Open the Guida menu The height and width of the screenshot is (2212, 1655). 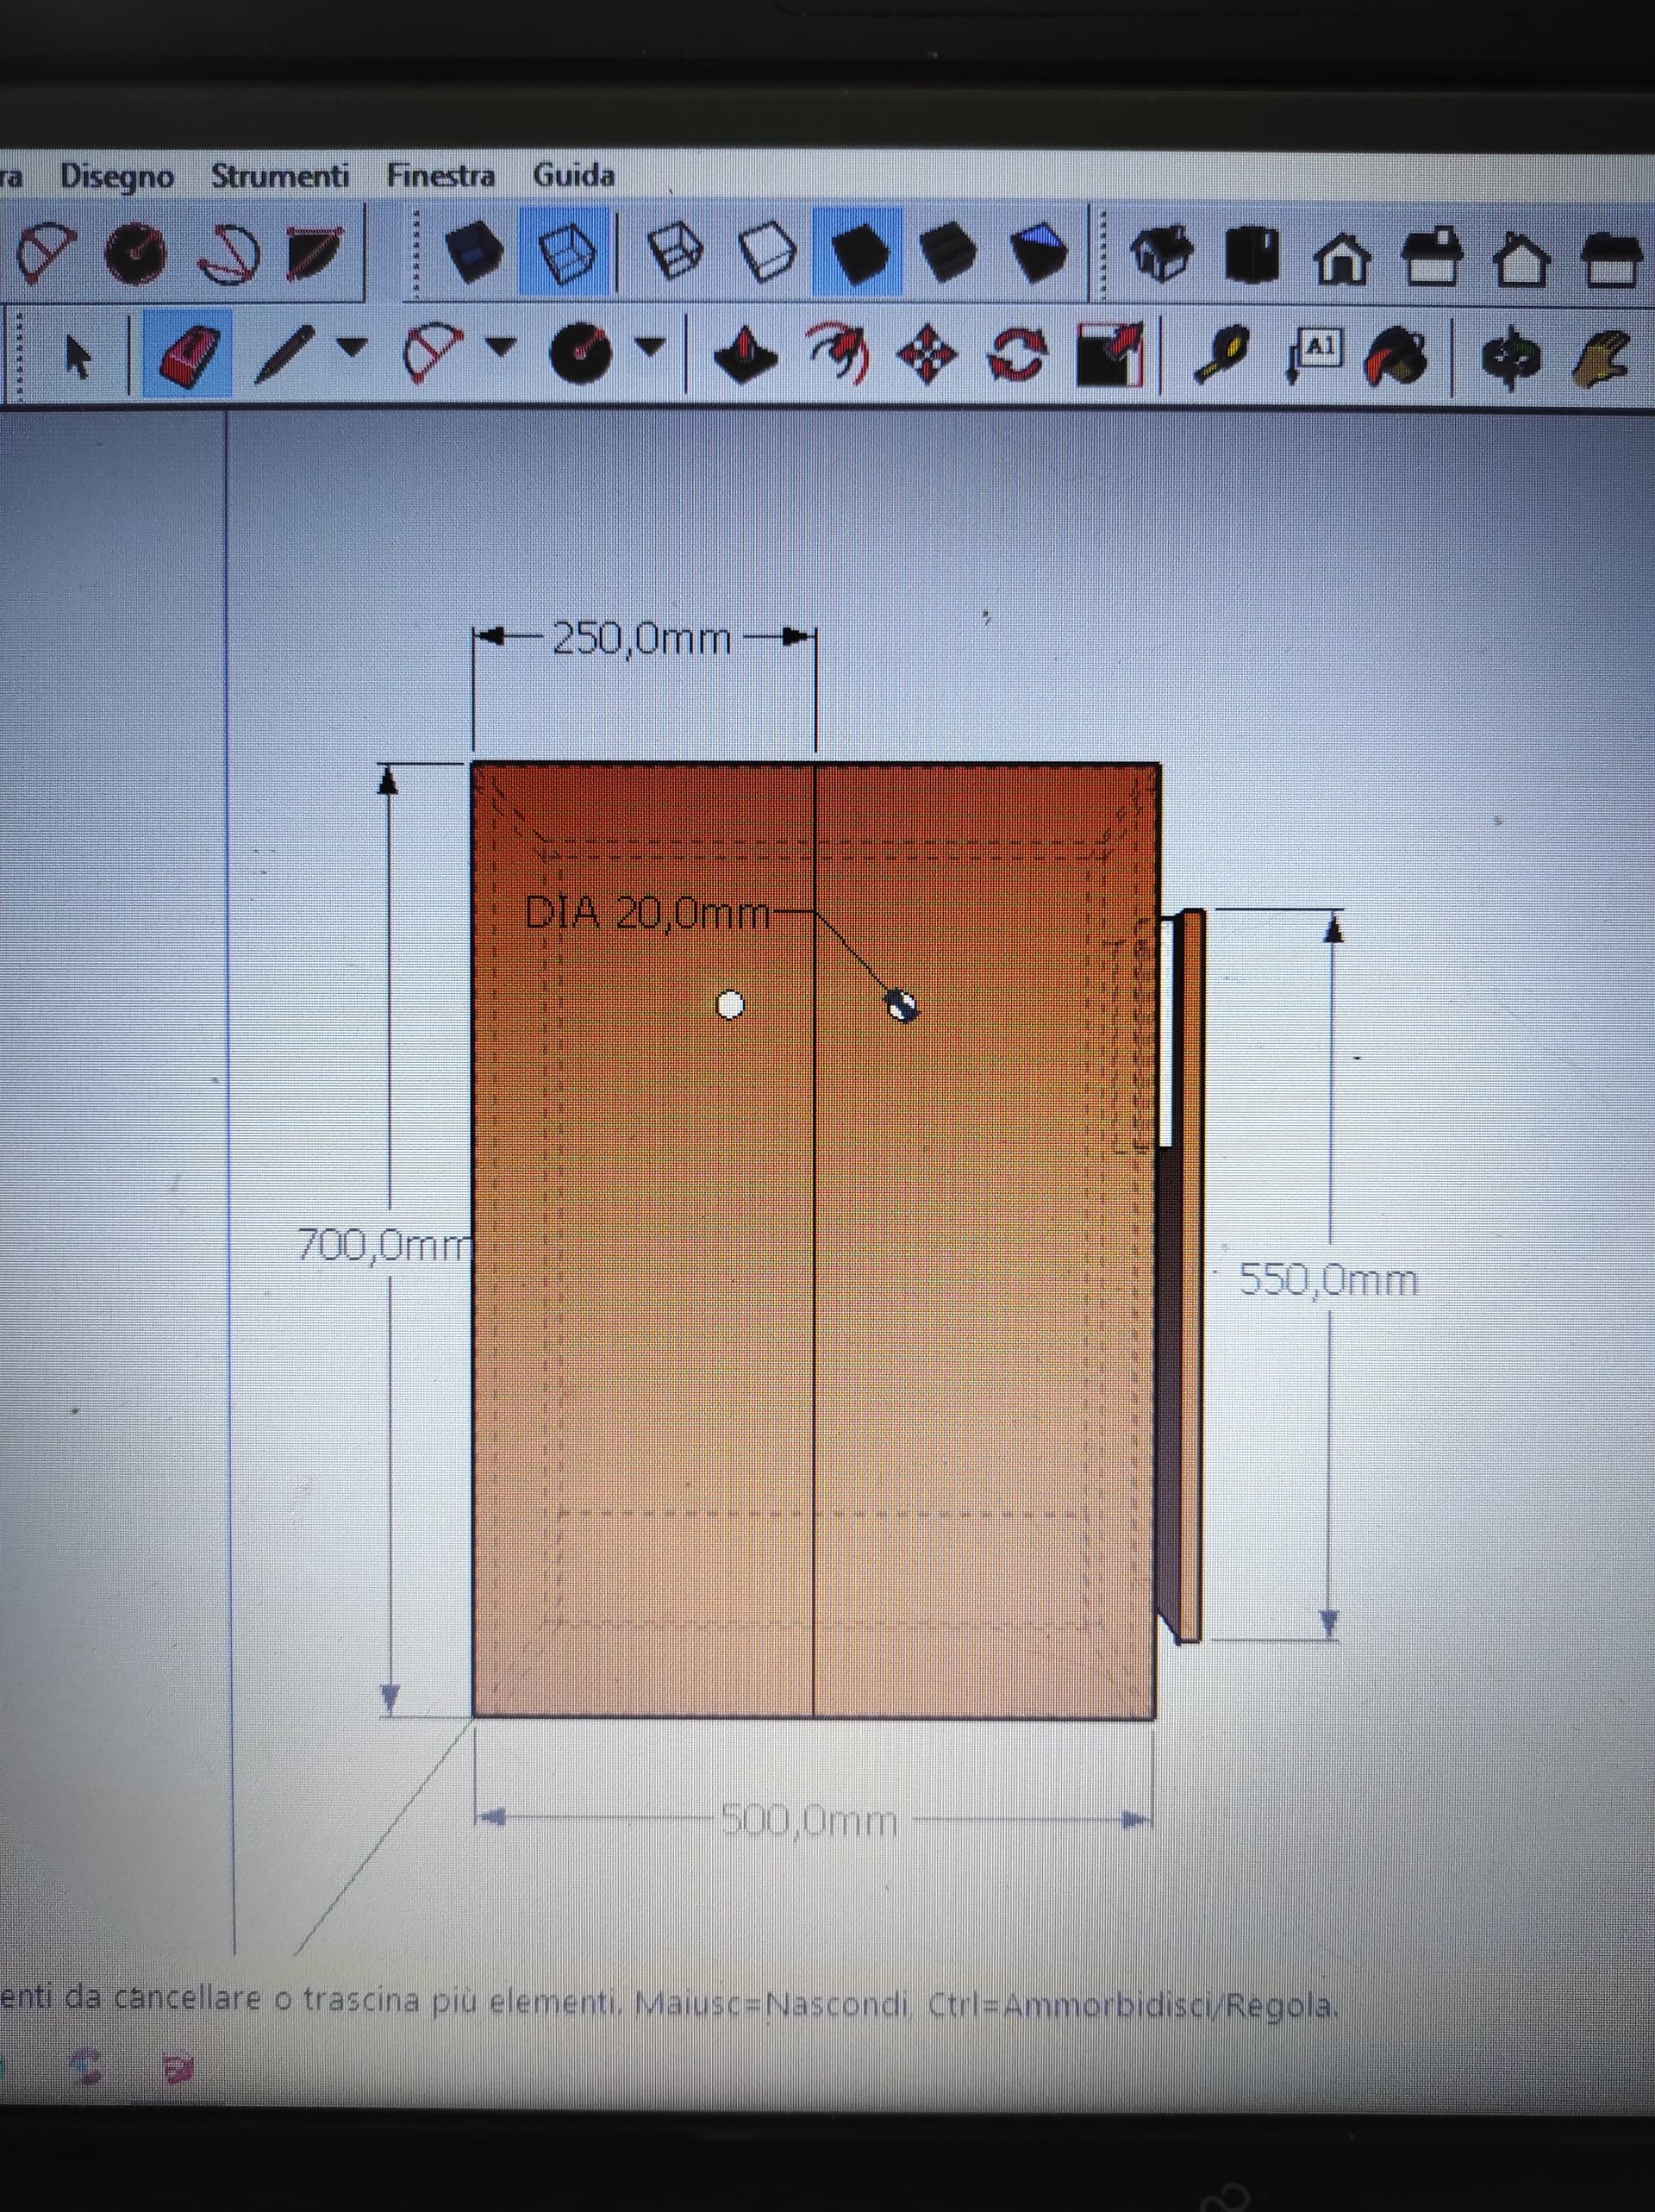click(x=573, y=175)
